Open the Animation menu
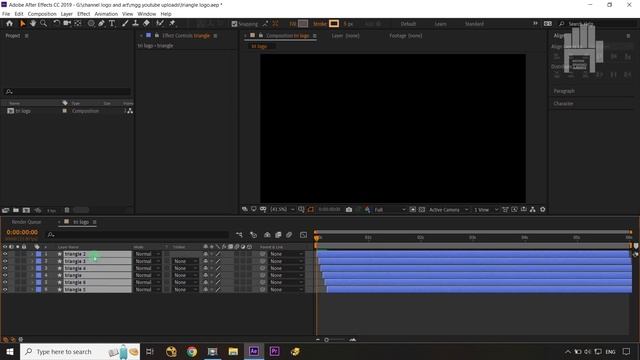Viewport: 640px width, 360px height. [x=106, y=14]
